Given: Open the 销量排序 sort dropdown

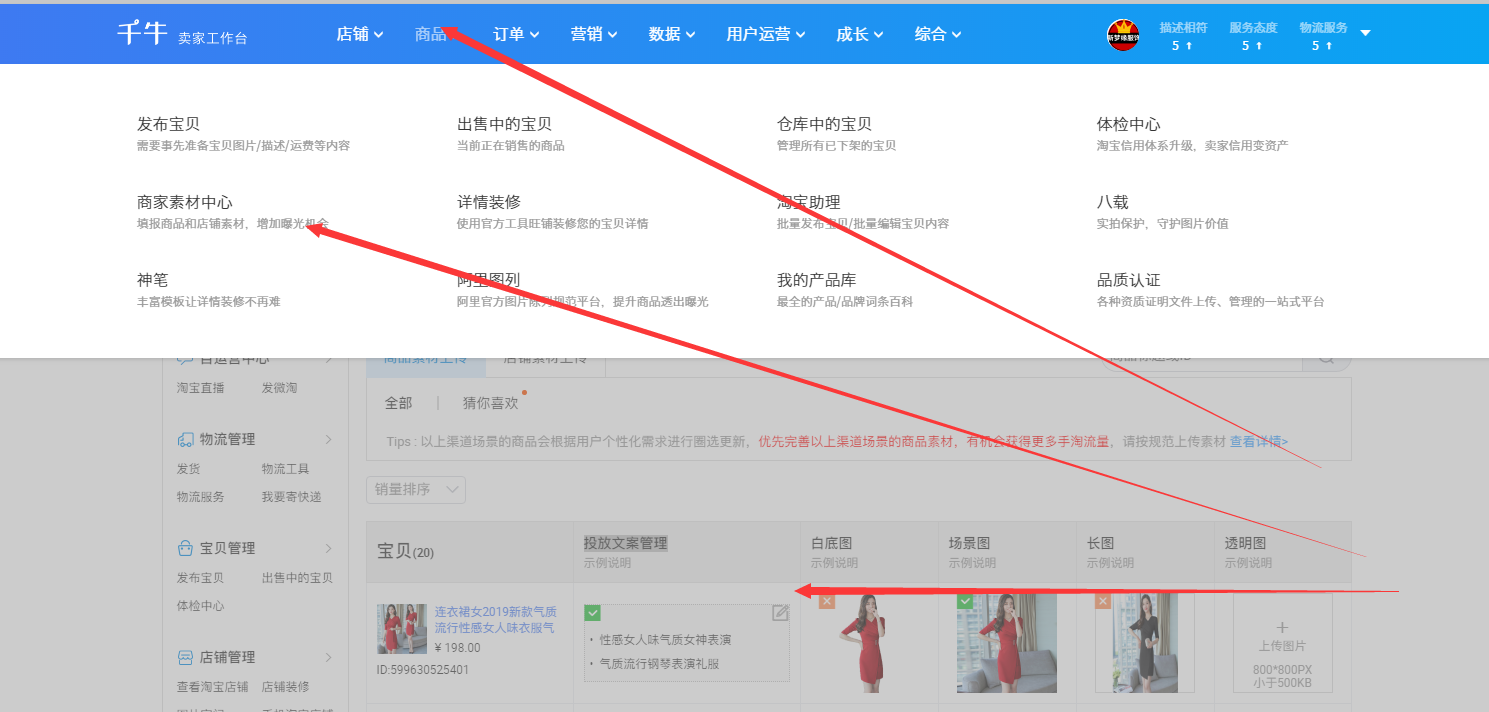Looking at the screenshot, I should (x=415, y=489).
